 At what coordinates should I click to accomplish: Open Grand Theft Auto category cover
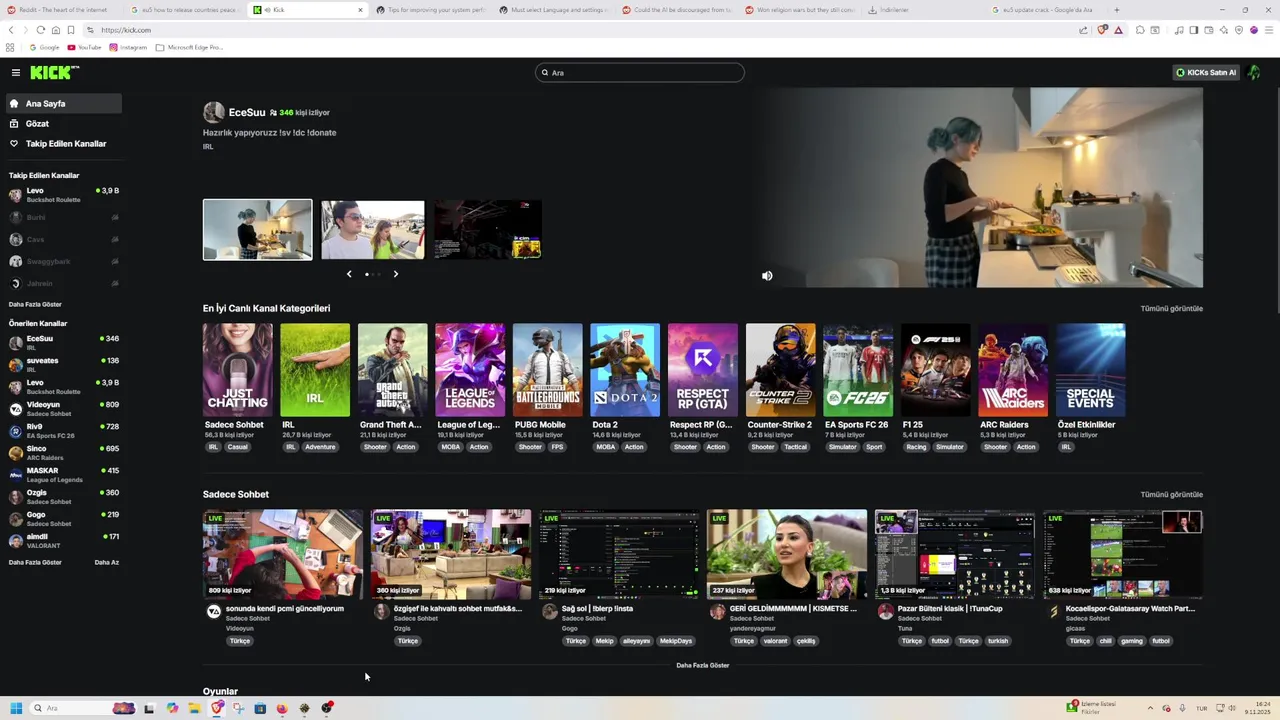(x=393, y=369)
